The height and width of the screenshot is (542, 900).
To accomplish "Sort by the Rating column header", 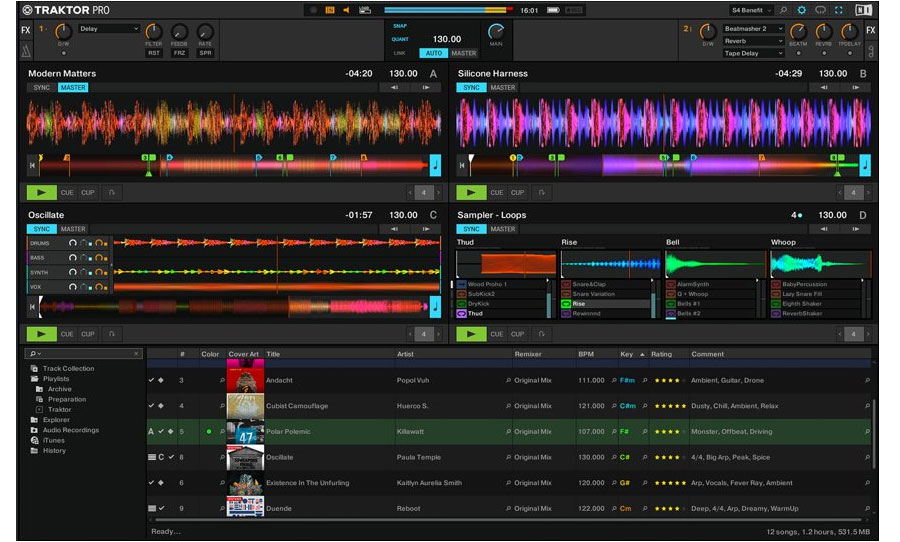I will 661,354.
